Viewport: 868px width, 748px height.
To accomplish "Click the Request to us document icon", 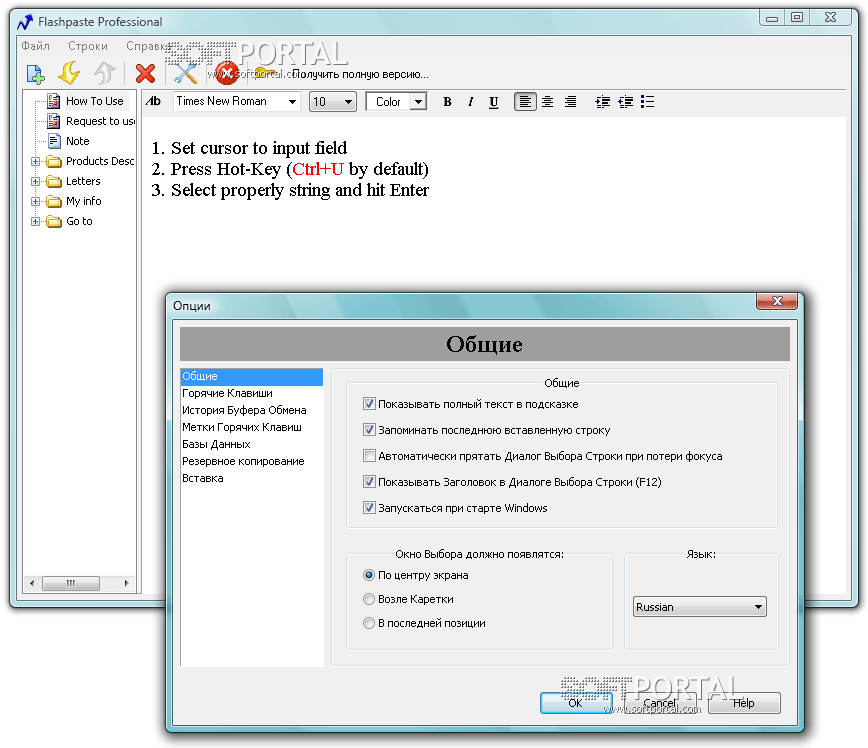I will pos(54,121).
